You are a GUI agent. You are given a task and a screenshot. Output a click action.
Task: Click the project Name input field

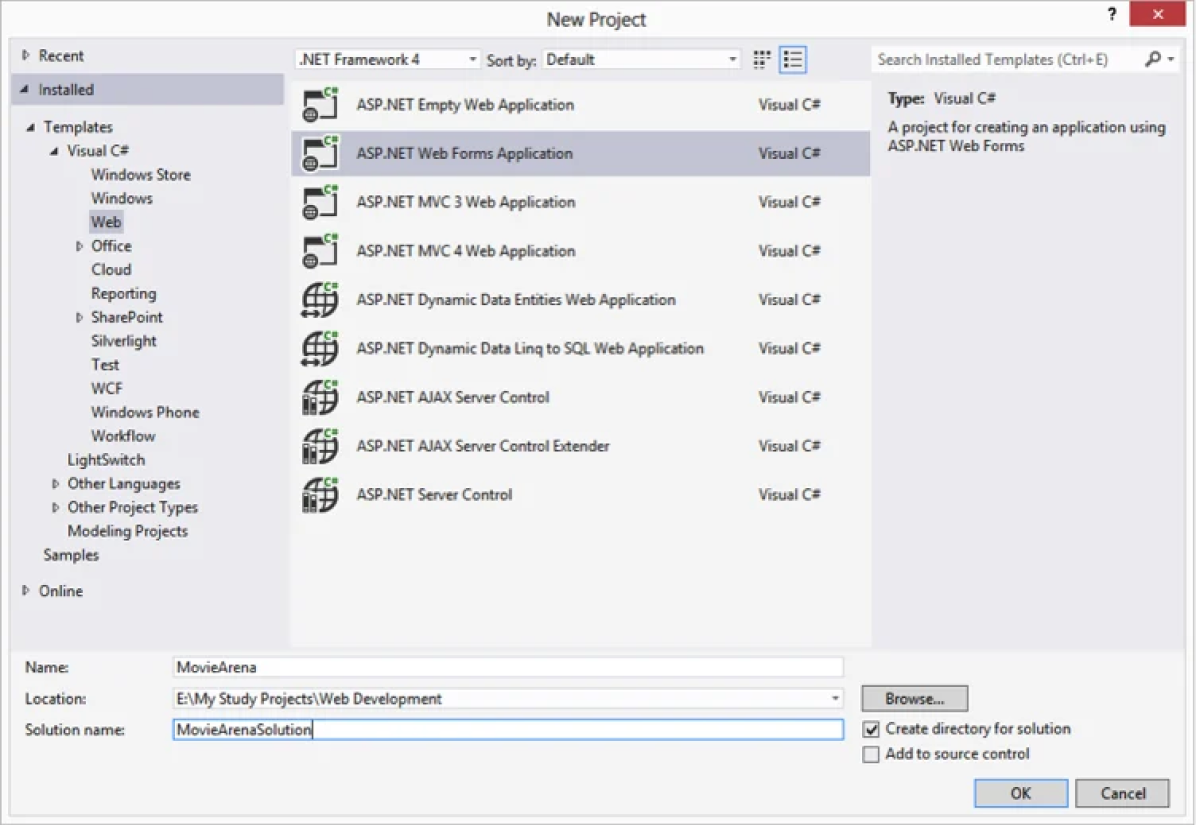pos(508,667)
